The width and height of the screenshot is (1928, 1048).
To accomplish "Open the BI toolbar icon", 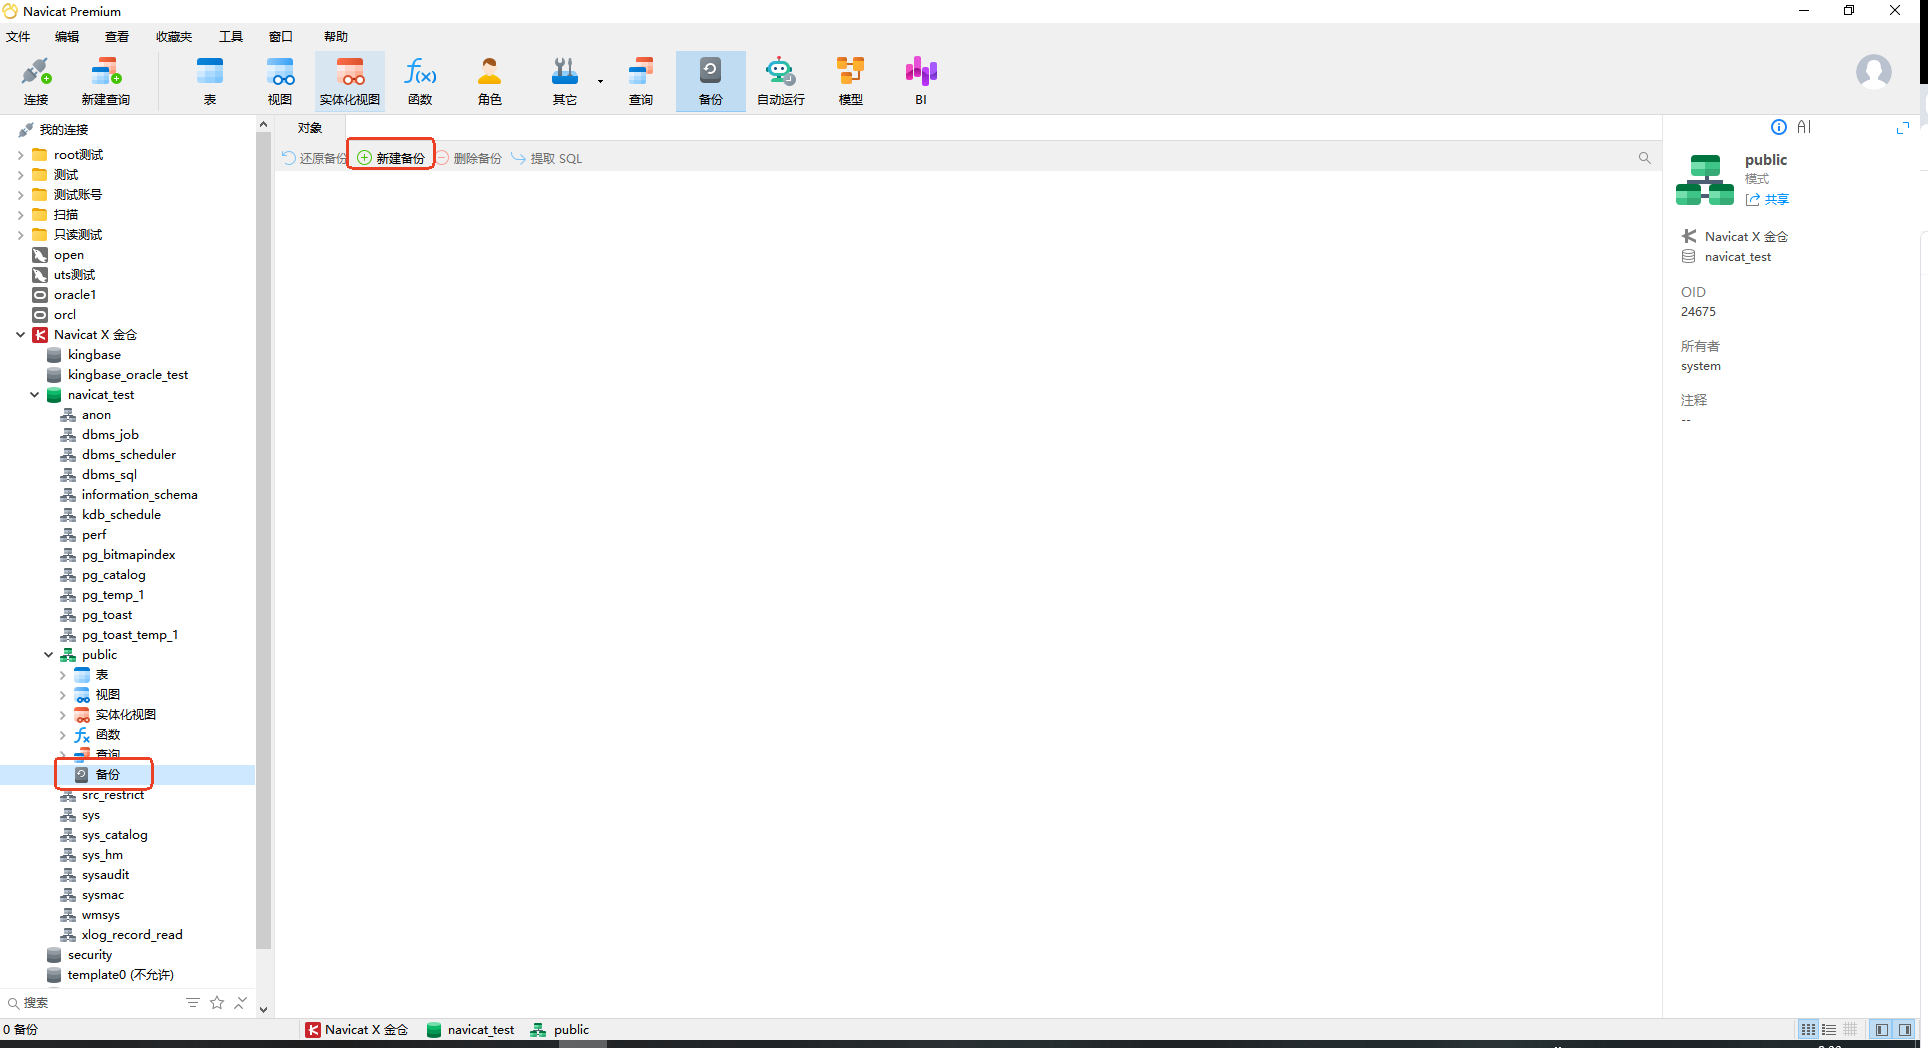I will click(x=921, y=81).
